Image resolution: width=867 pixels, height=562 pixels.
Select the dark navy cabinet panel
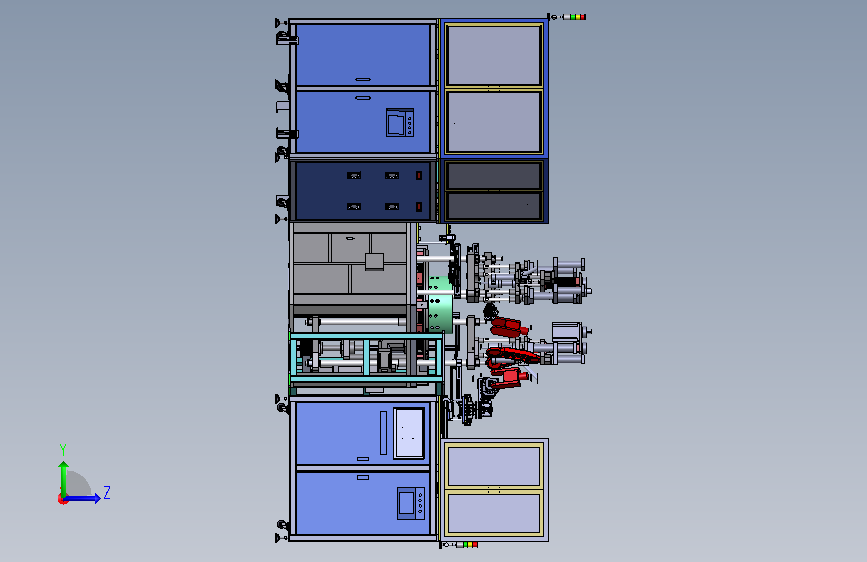pos(363,191)
